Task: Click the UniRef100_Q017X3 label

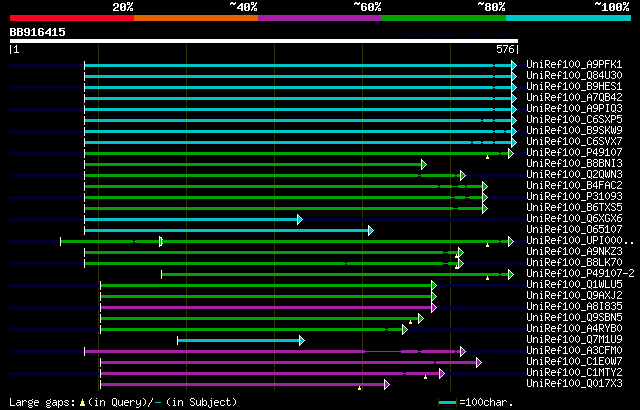Action: click(x=574, y=384)
